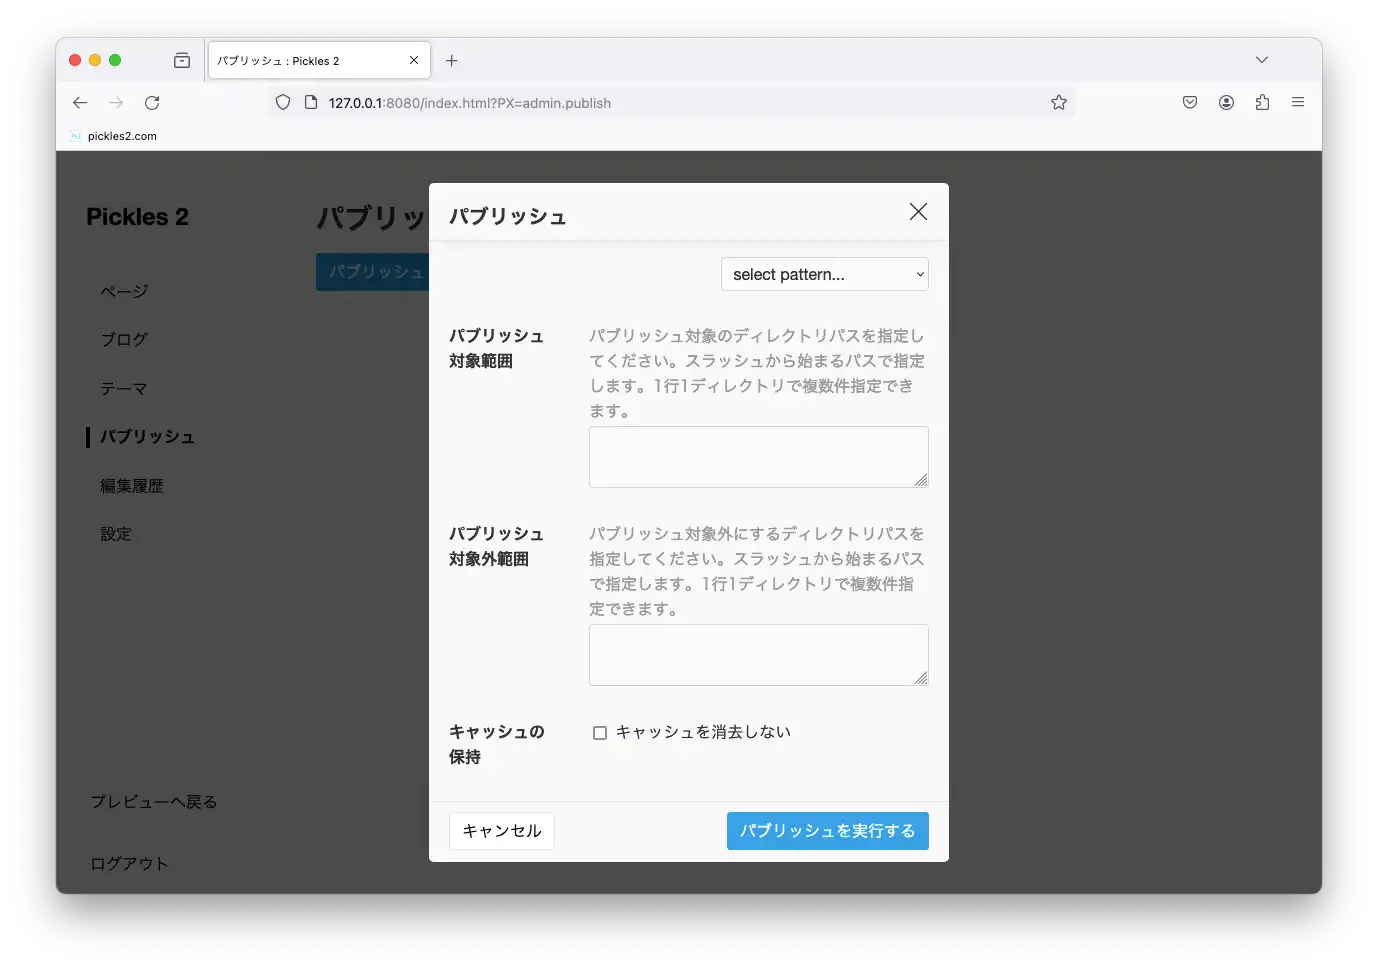Open the extensions puzzle icon
Viewport: 1378px width, 968px height.
1262,103
